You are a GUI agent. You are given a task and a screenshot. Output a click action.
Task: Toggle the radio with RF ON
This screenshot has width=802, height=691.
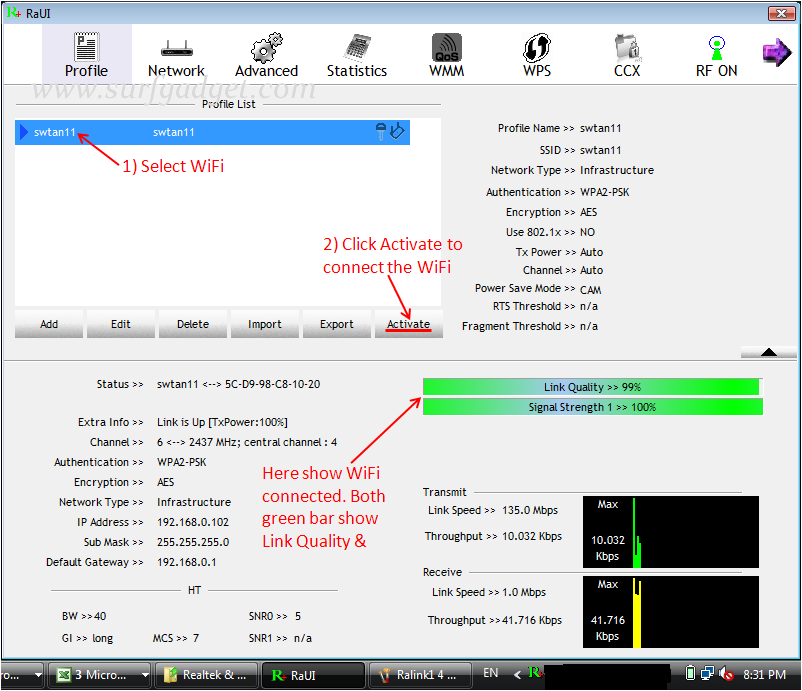point(716,55)
